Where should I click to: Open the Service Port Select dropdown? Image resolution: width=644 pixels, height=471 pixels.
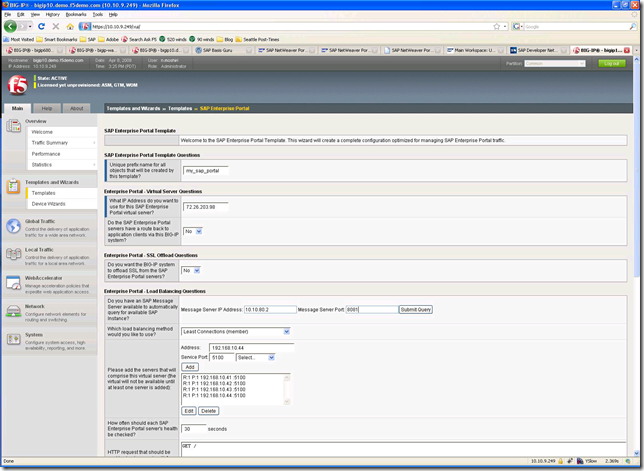(x=255, y=357)
